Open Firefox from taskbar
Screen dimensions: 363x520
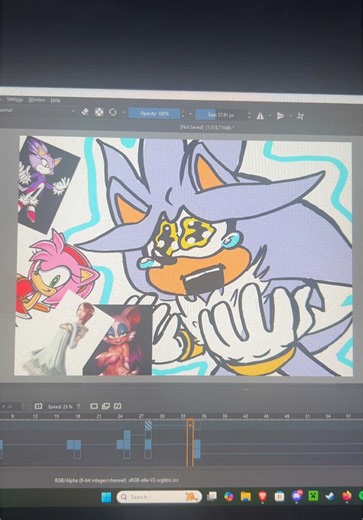pyautogui.click(x=347, y=496)
